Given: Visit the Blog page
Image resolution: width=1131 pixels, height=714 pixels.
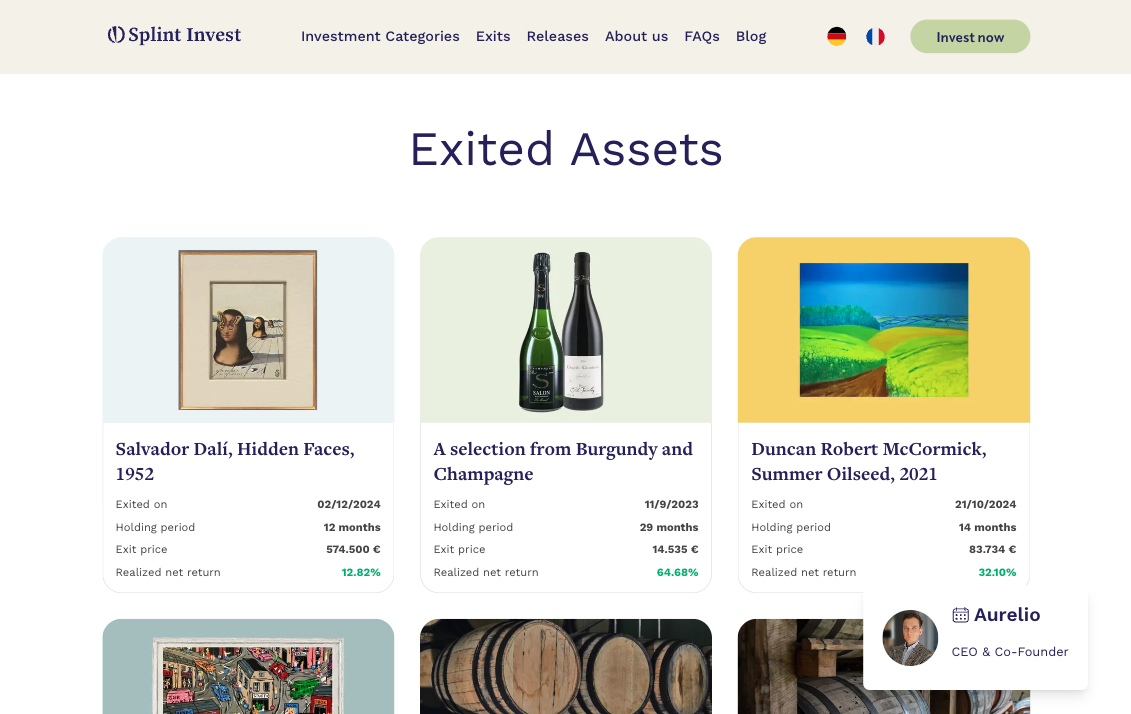Looking at the screenshot, I should (x=751, y=36).
